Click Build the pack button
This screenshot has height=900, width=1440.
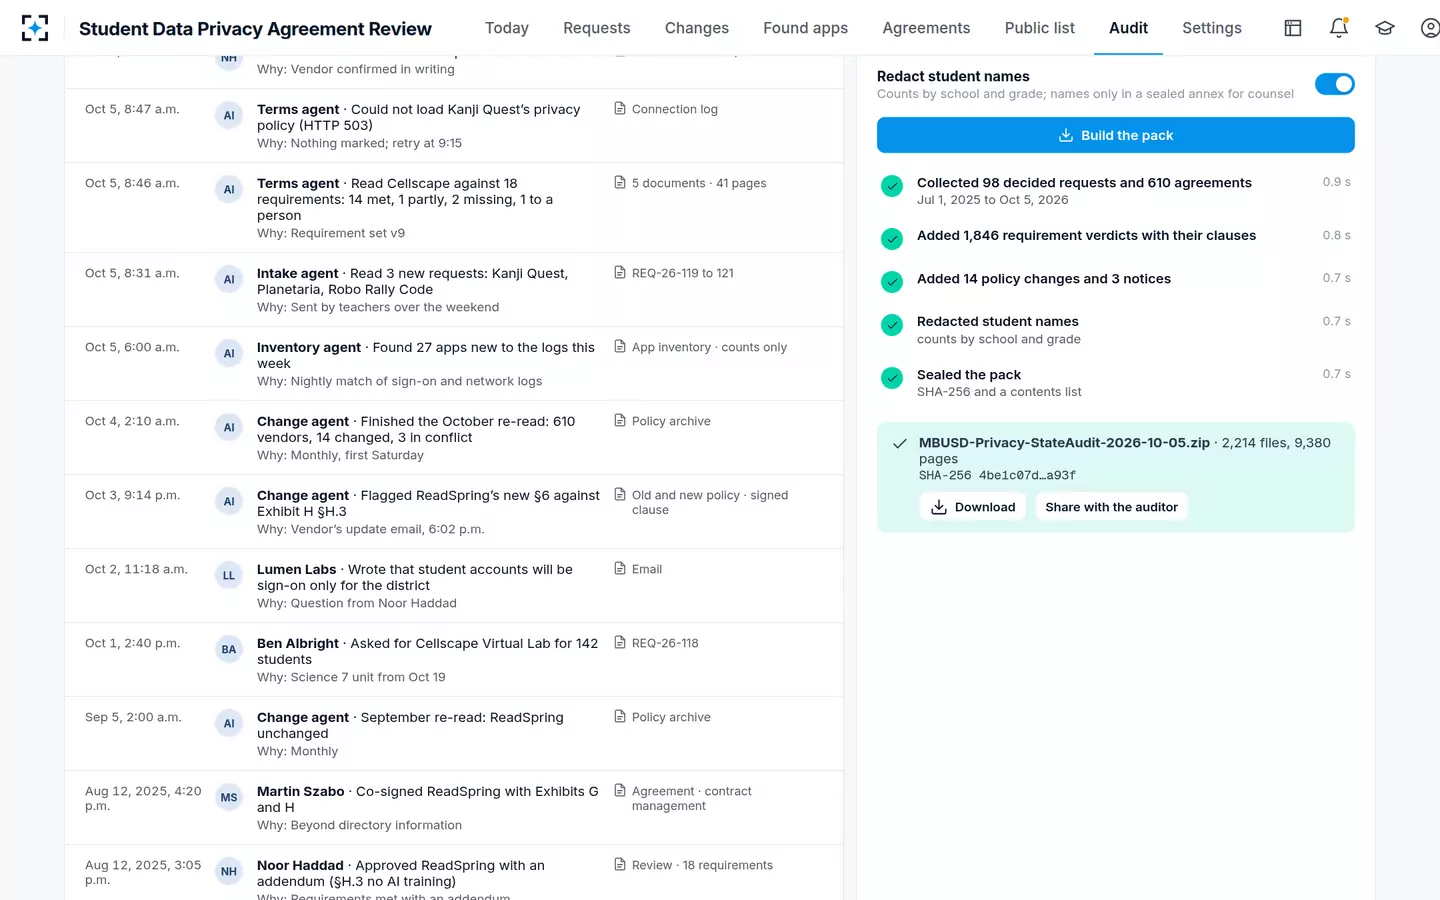[1116, 135]
